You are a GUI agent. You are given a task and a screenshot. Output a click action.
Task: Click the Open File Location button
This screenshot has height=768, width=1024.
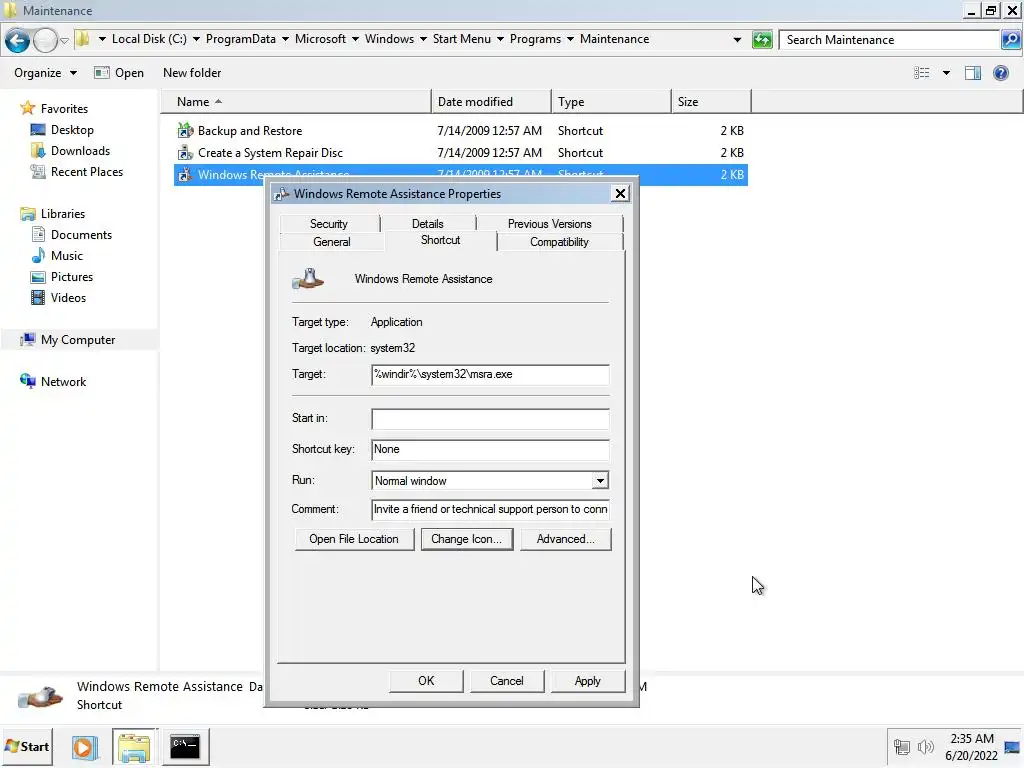[x=354, y=539]
